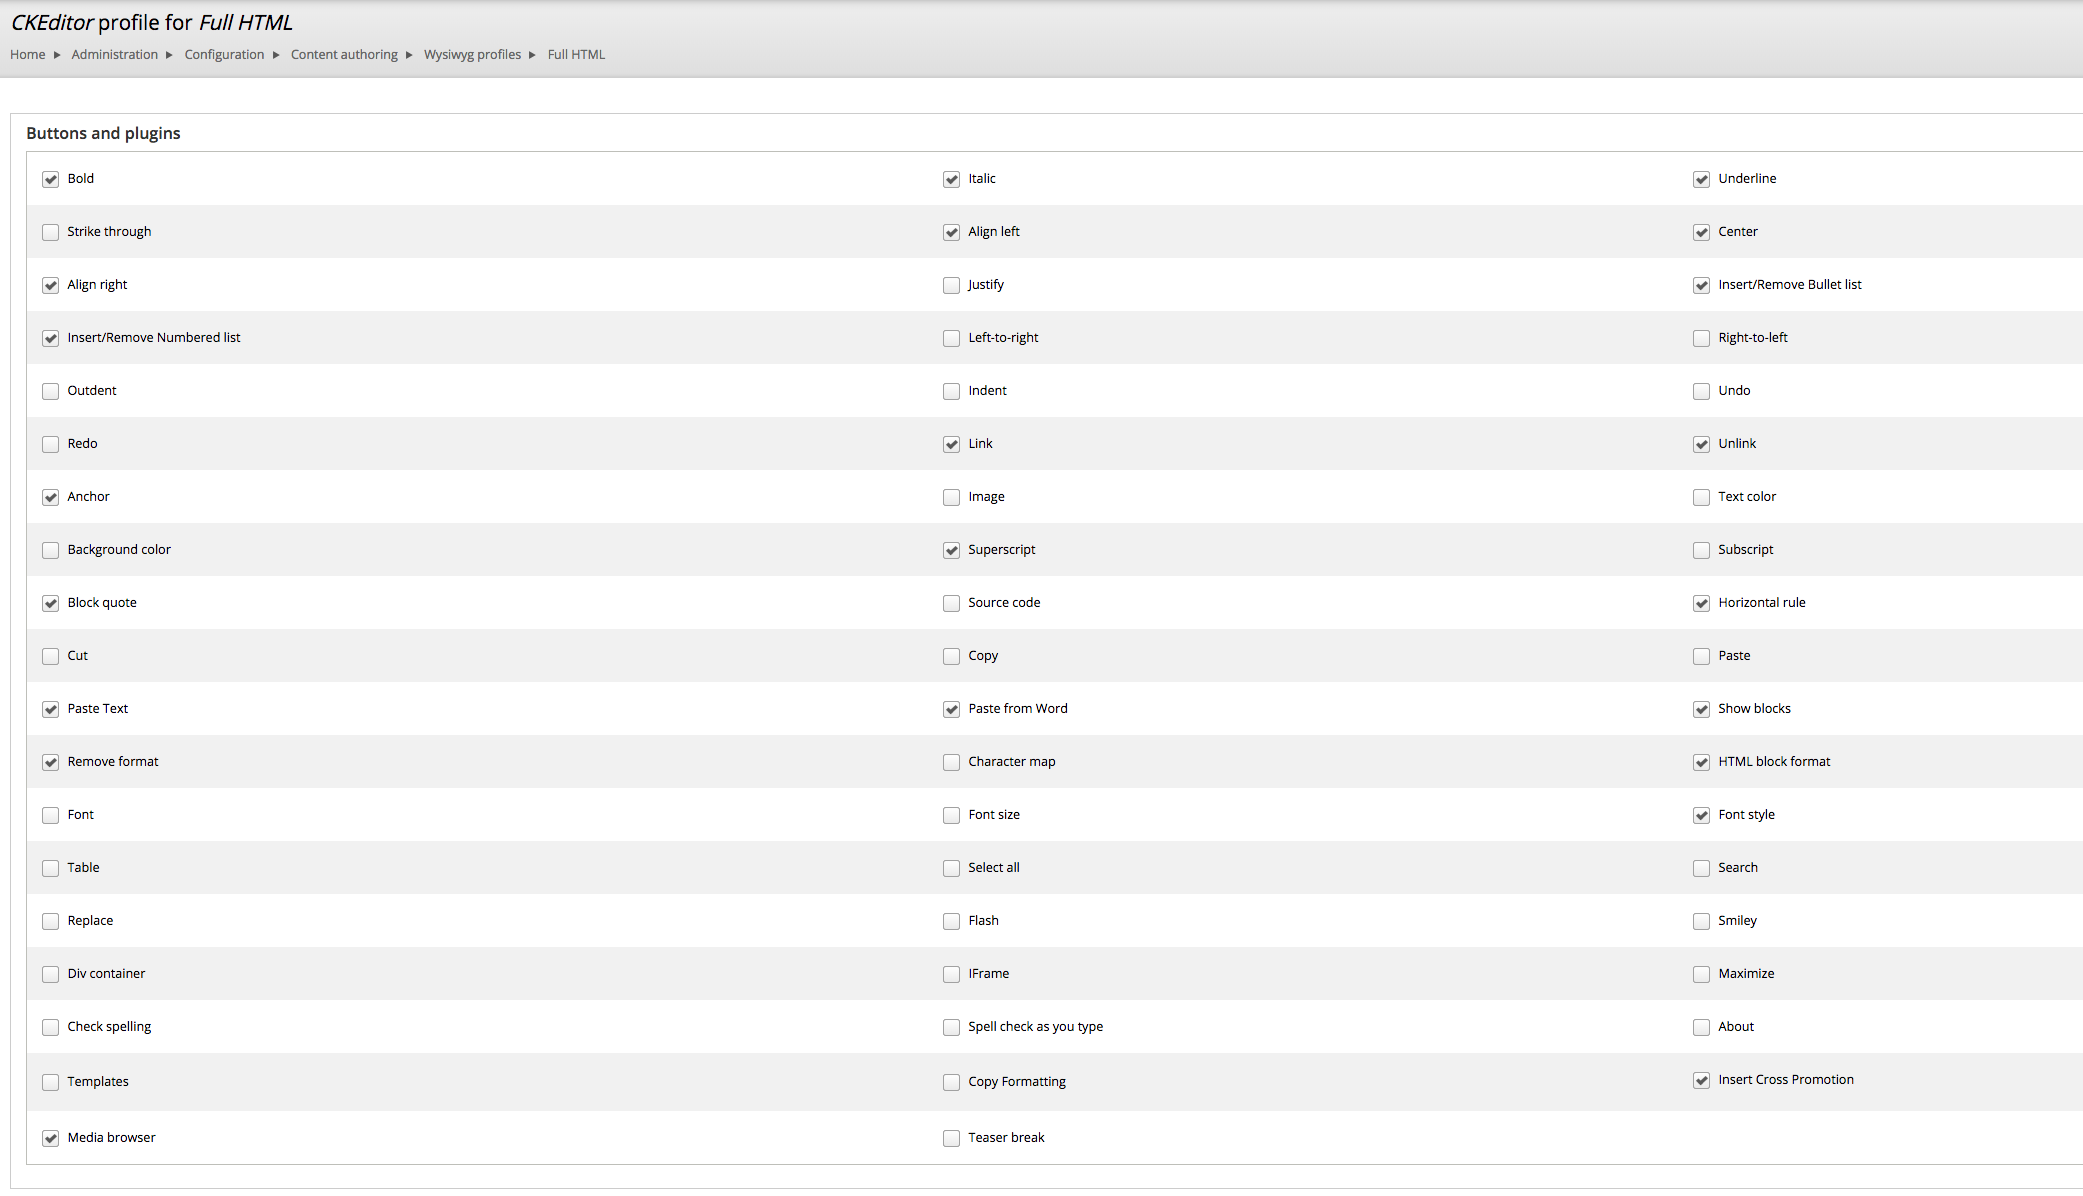Screen dimensions: 2083x1196
Task: Toggle the Align left button
Action: (x=950, y=232)
